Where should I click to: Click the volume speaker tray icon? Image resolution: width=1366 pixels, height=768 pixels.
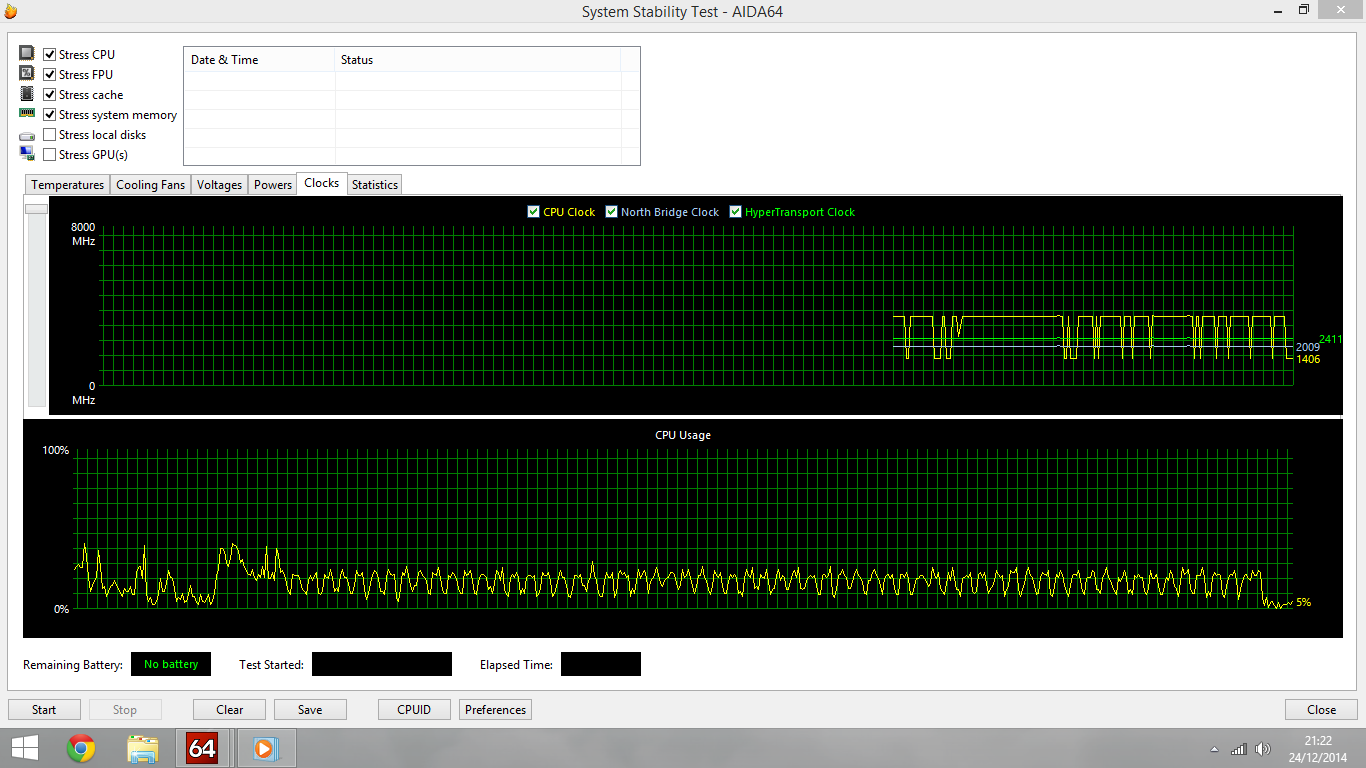(x=1263, y=749)
